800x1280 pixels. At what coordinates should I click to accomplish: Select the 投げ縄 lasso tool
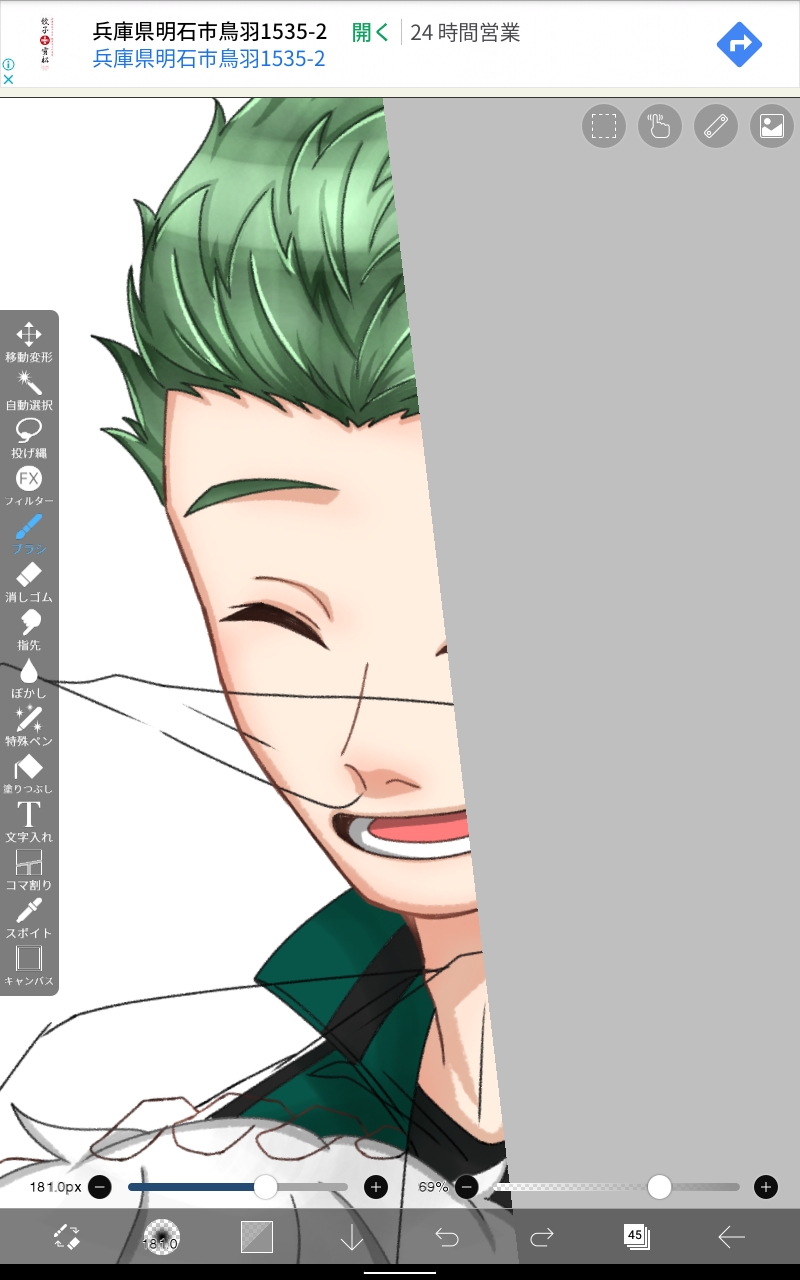point(29,438)
